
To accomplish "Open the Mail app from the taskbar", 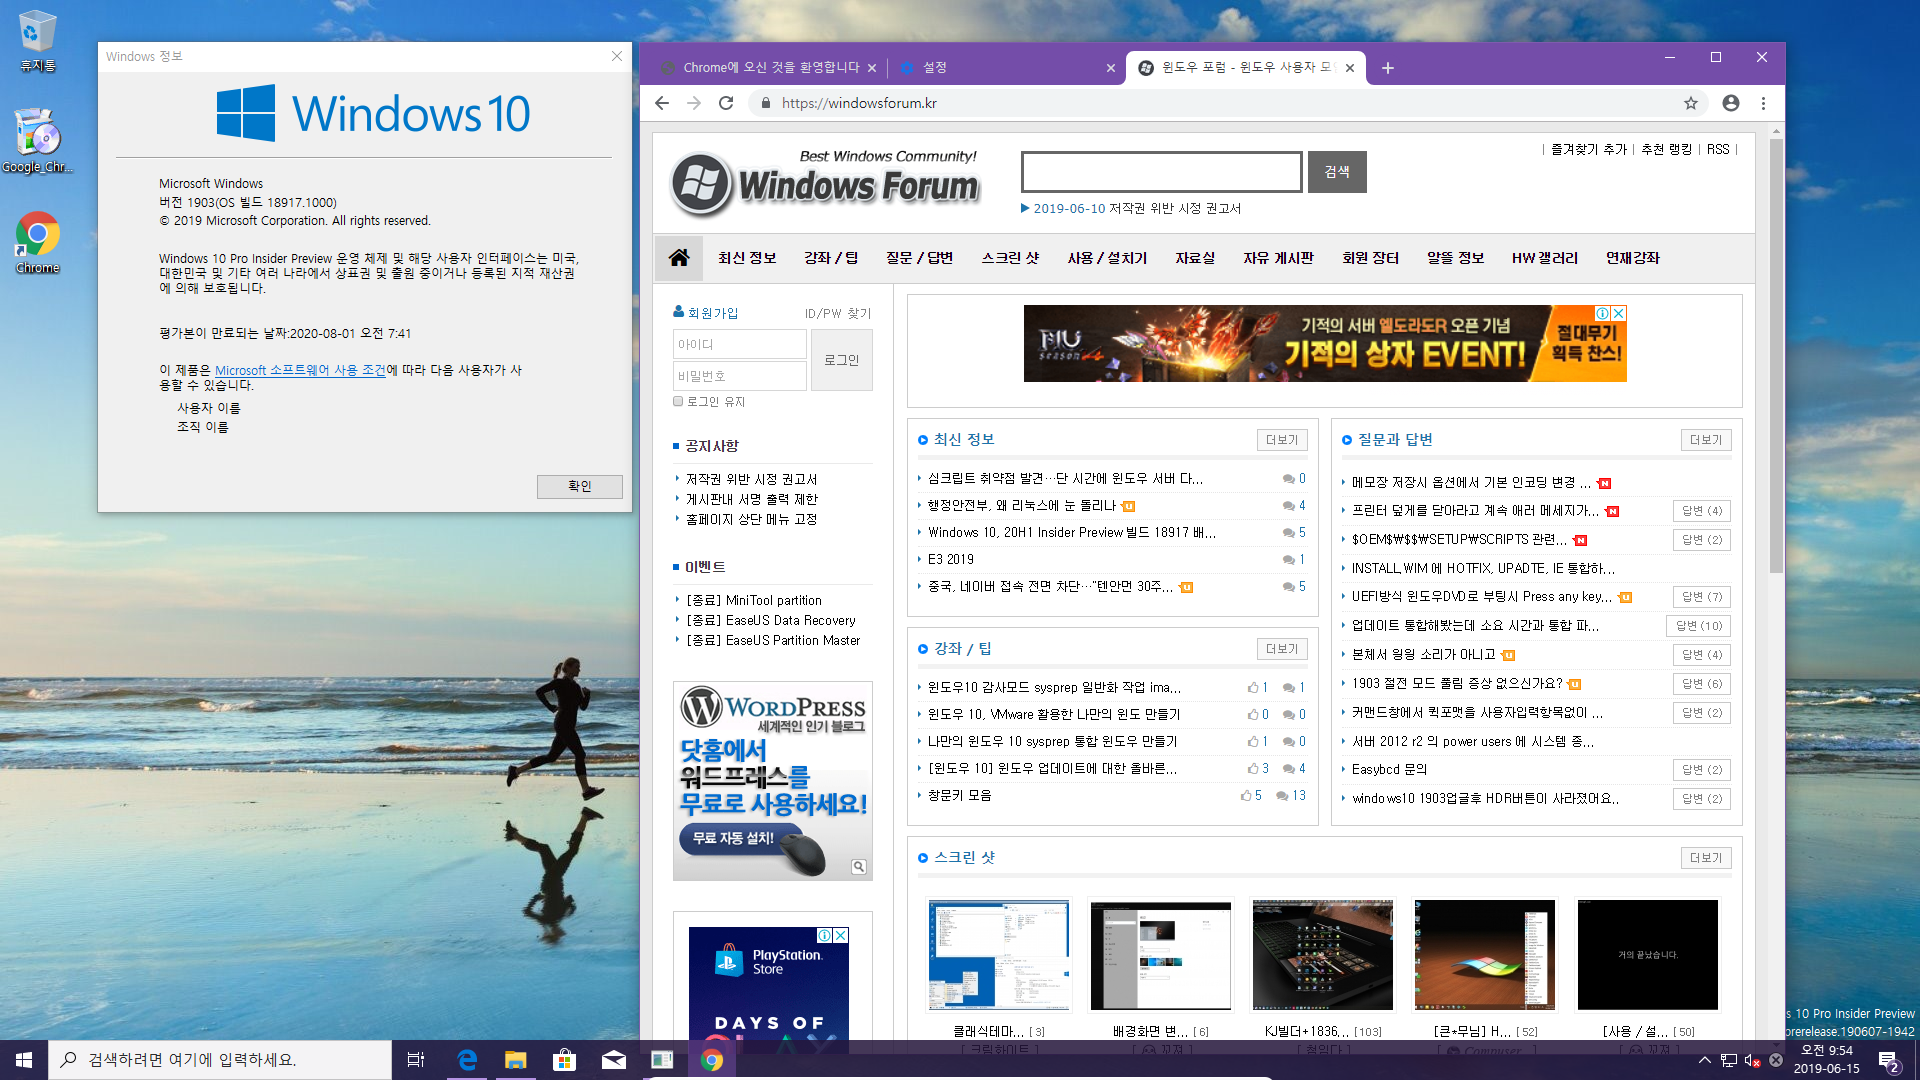I will pyautogui.click(x=613, y=1060).
